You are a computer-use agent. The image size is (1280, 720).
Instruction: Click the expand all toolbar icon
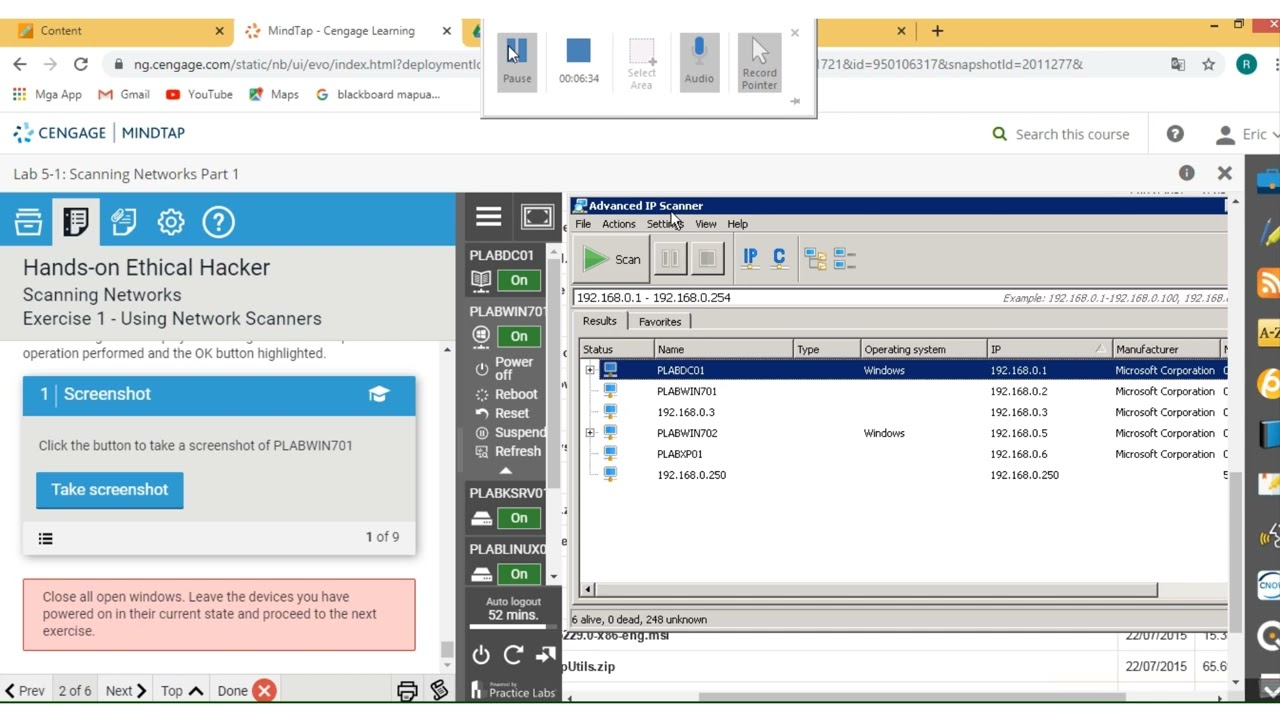click(x=815, y=259)
